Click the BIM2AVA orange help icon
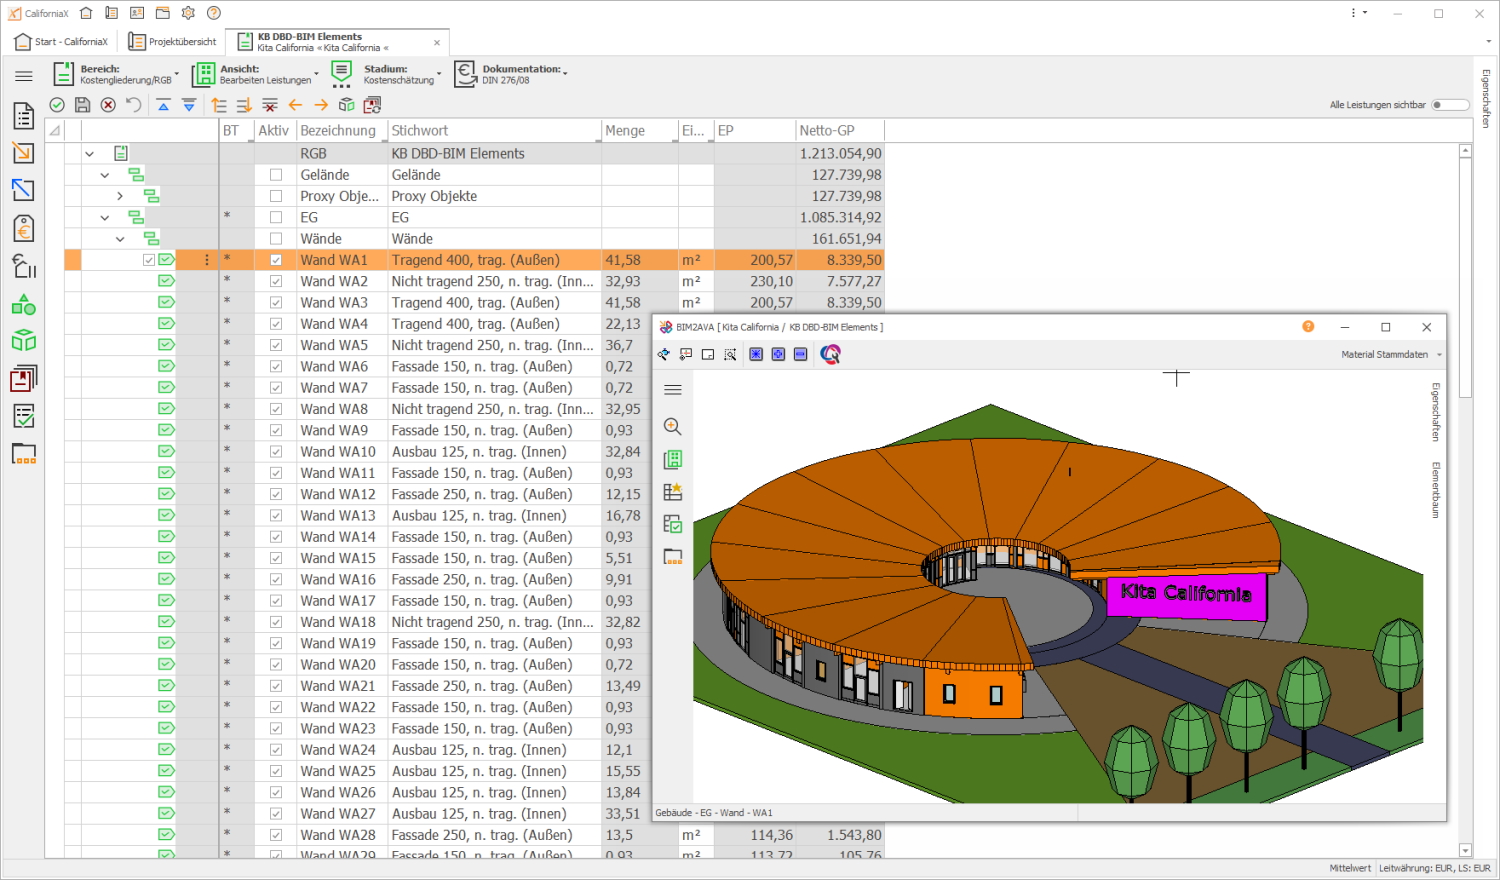 (1308, 327)
